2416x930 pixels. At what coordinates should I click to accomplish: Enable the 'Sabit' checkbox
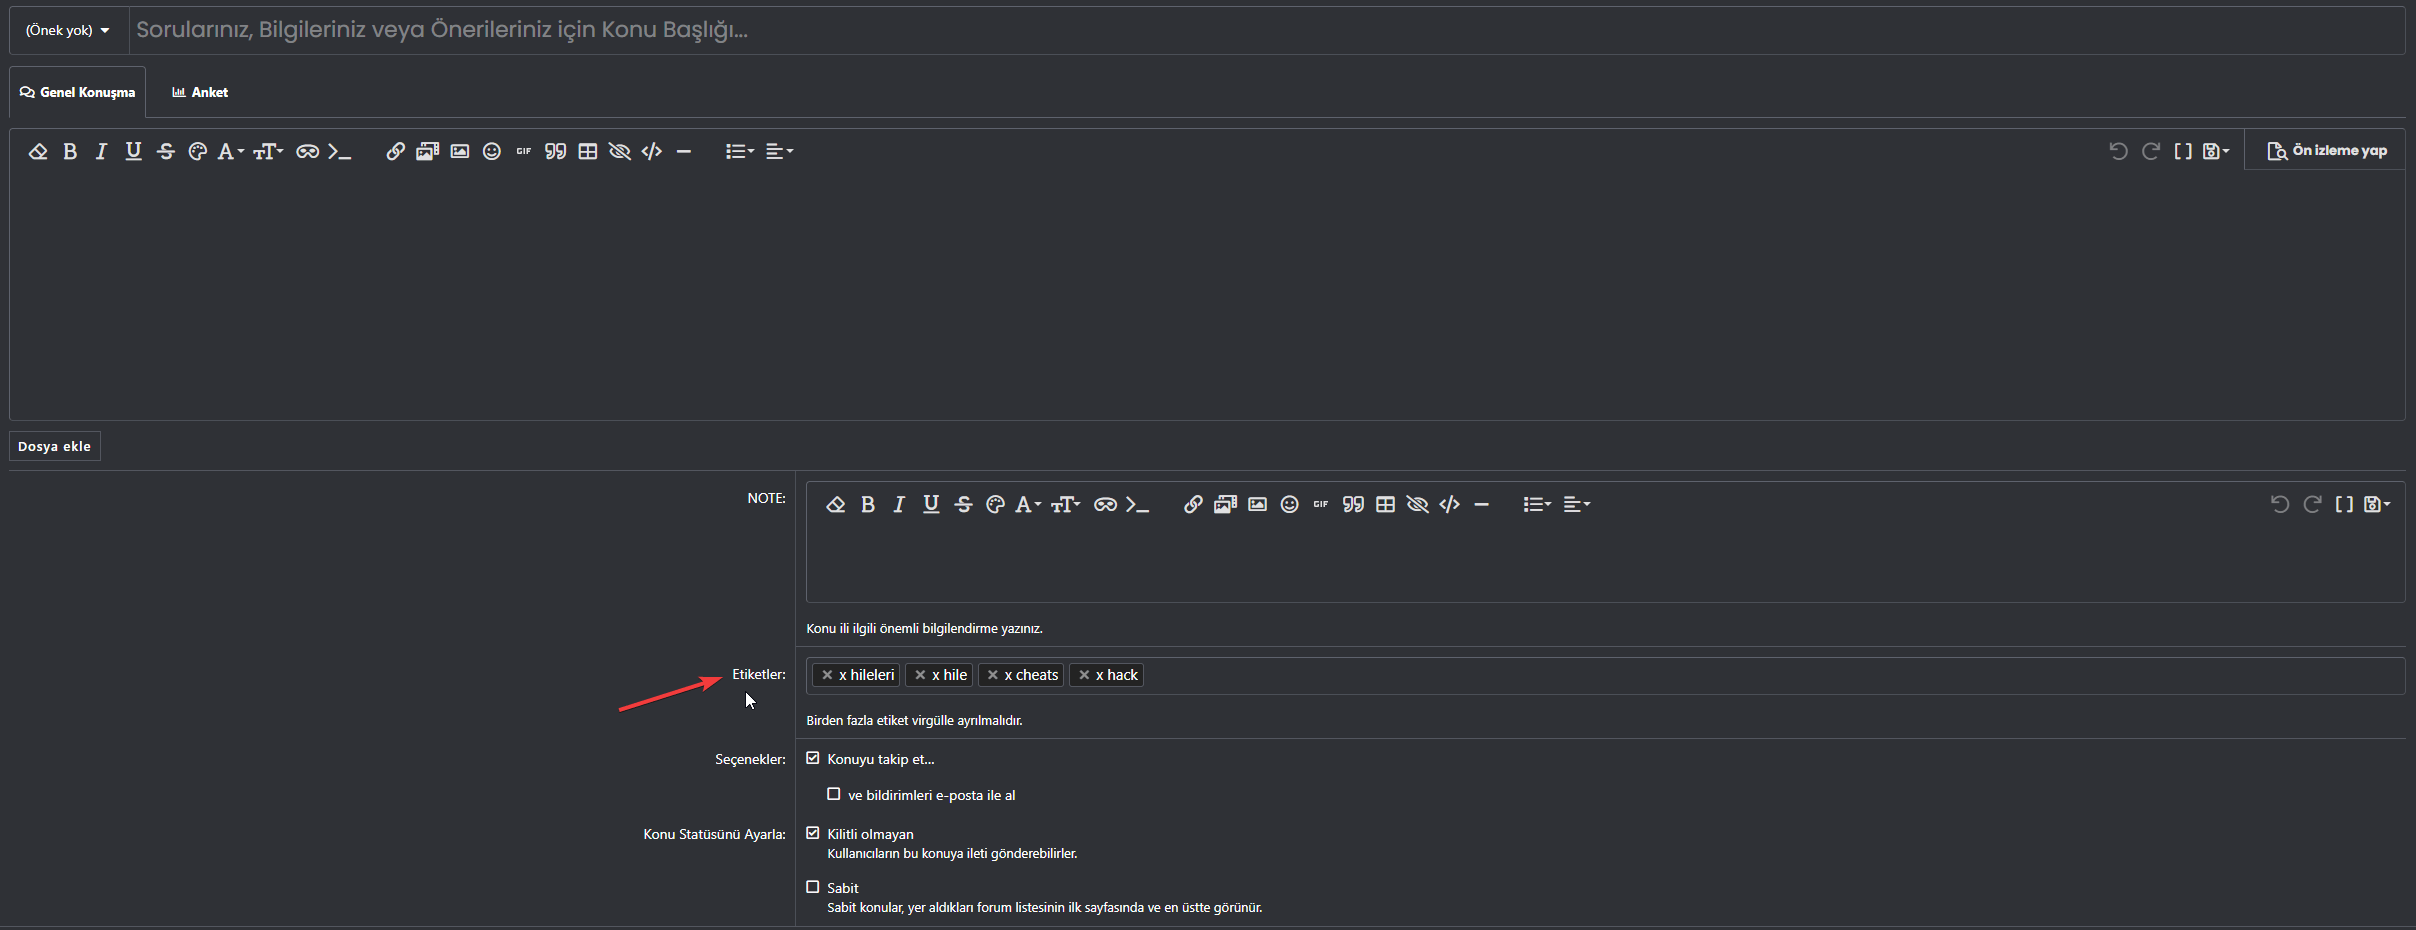click(x=813, y=887)
